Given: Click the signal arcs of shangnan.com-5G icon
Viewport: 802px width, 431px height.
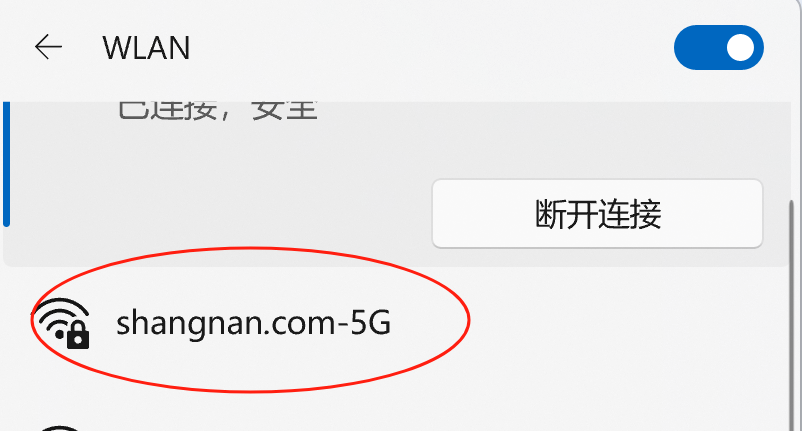Looking at the screenshot, I should pos(58,313).
